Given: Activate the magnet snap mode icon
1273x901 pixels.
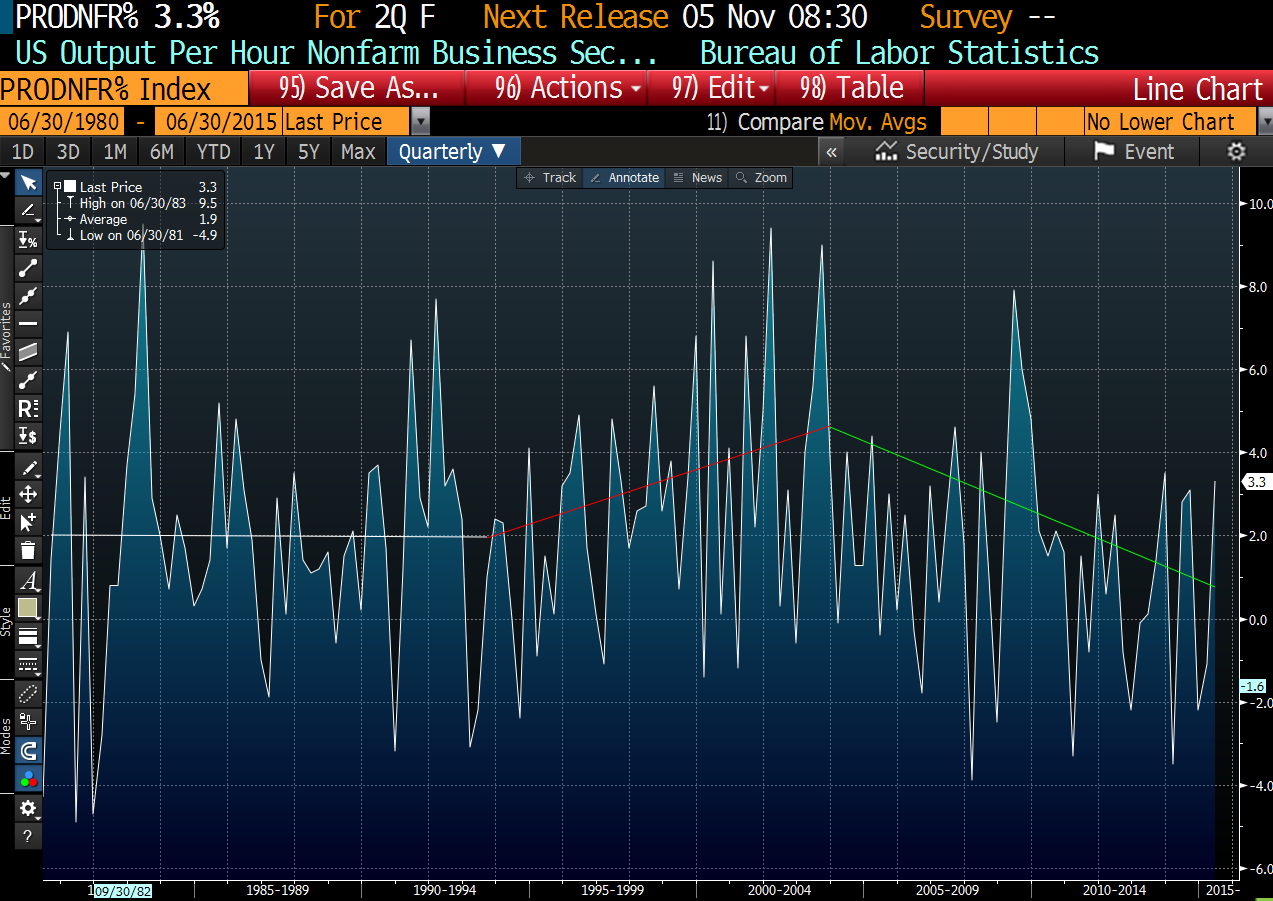Looking at the screenshot, I should click(28, 750).
